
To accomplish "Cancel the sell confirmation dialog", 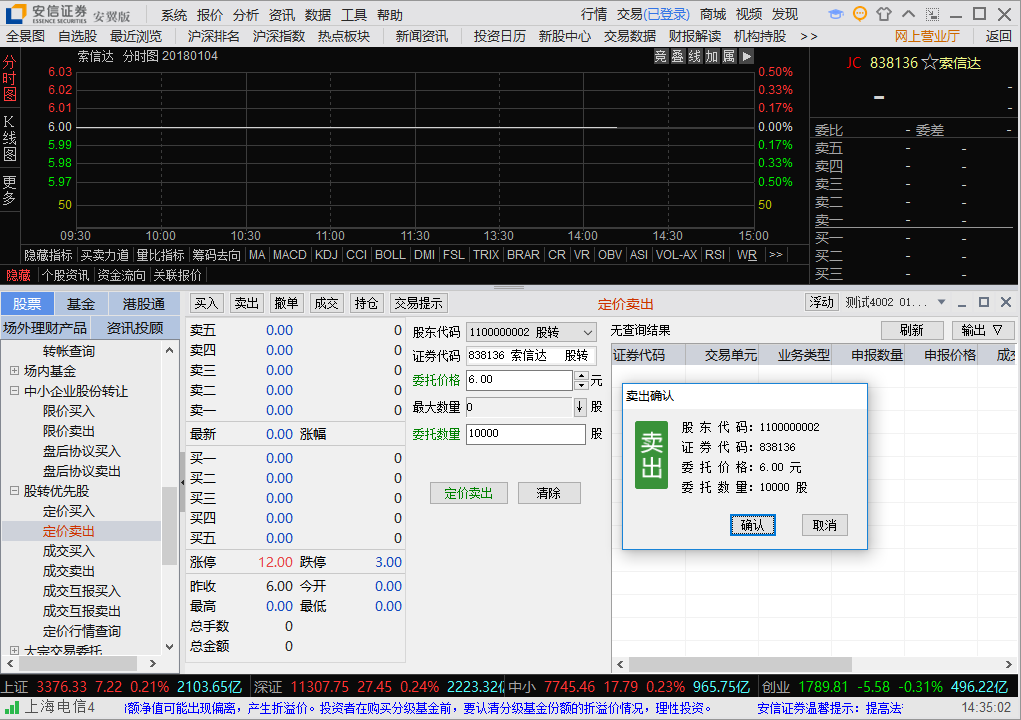I will pyautogui.click(x=824, y=525).
